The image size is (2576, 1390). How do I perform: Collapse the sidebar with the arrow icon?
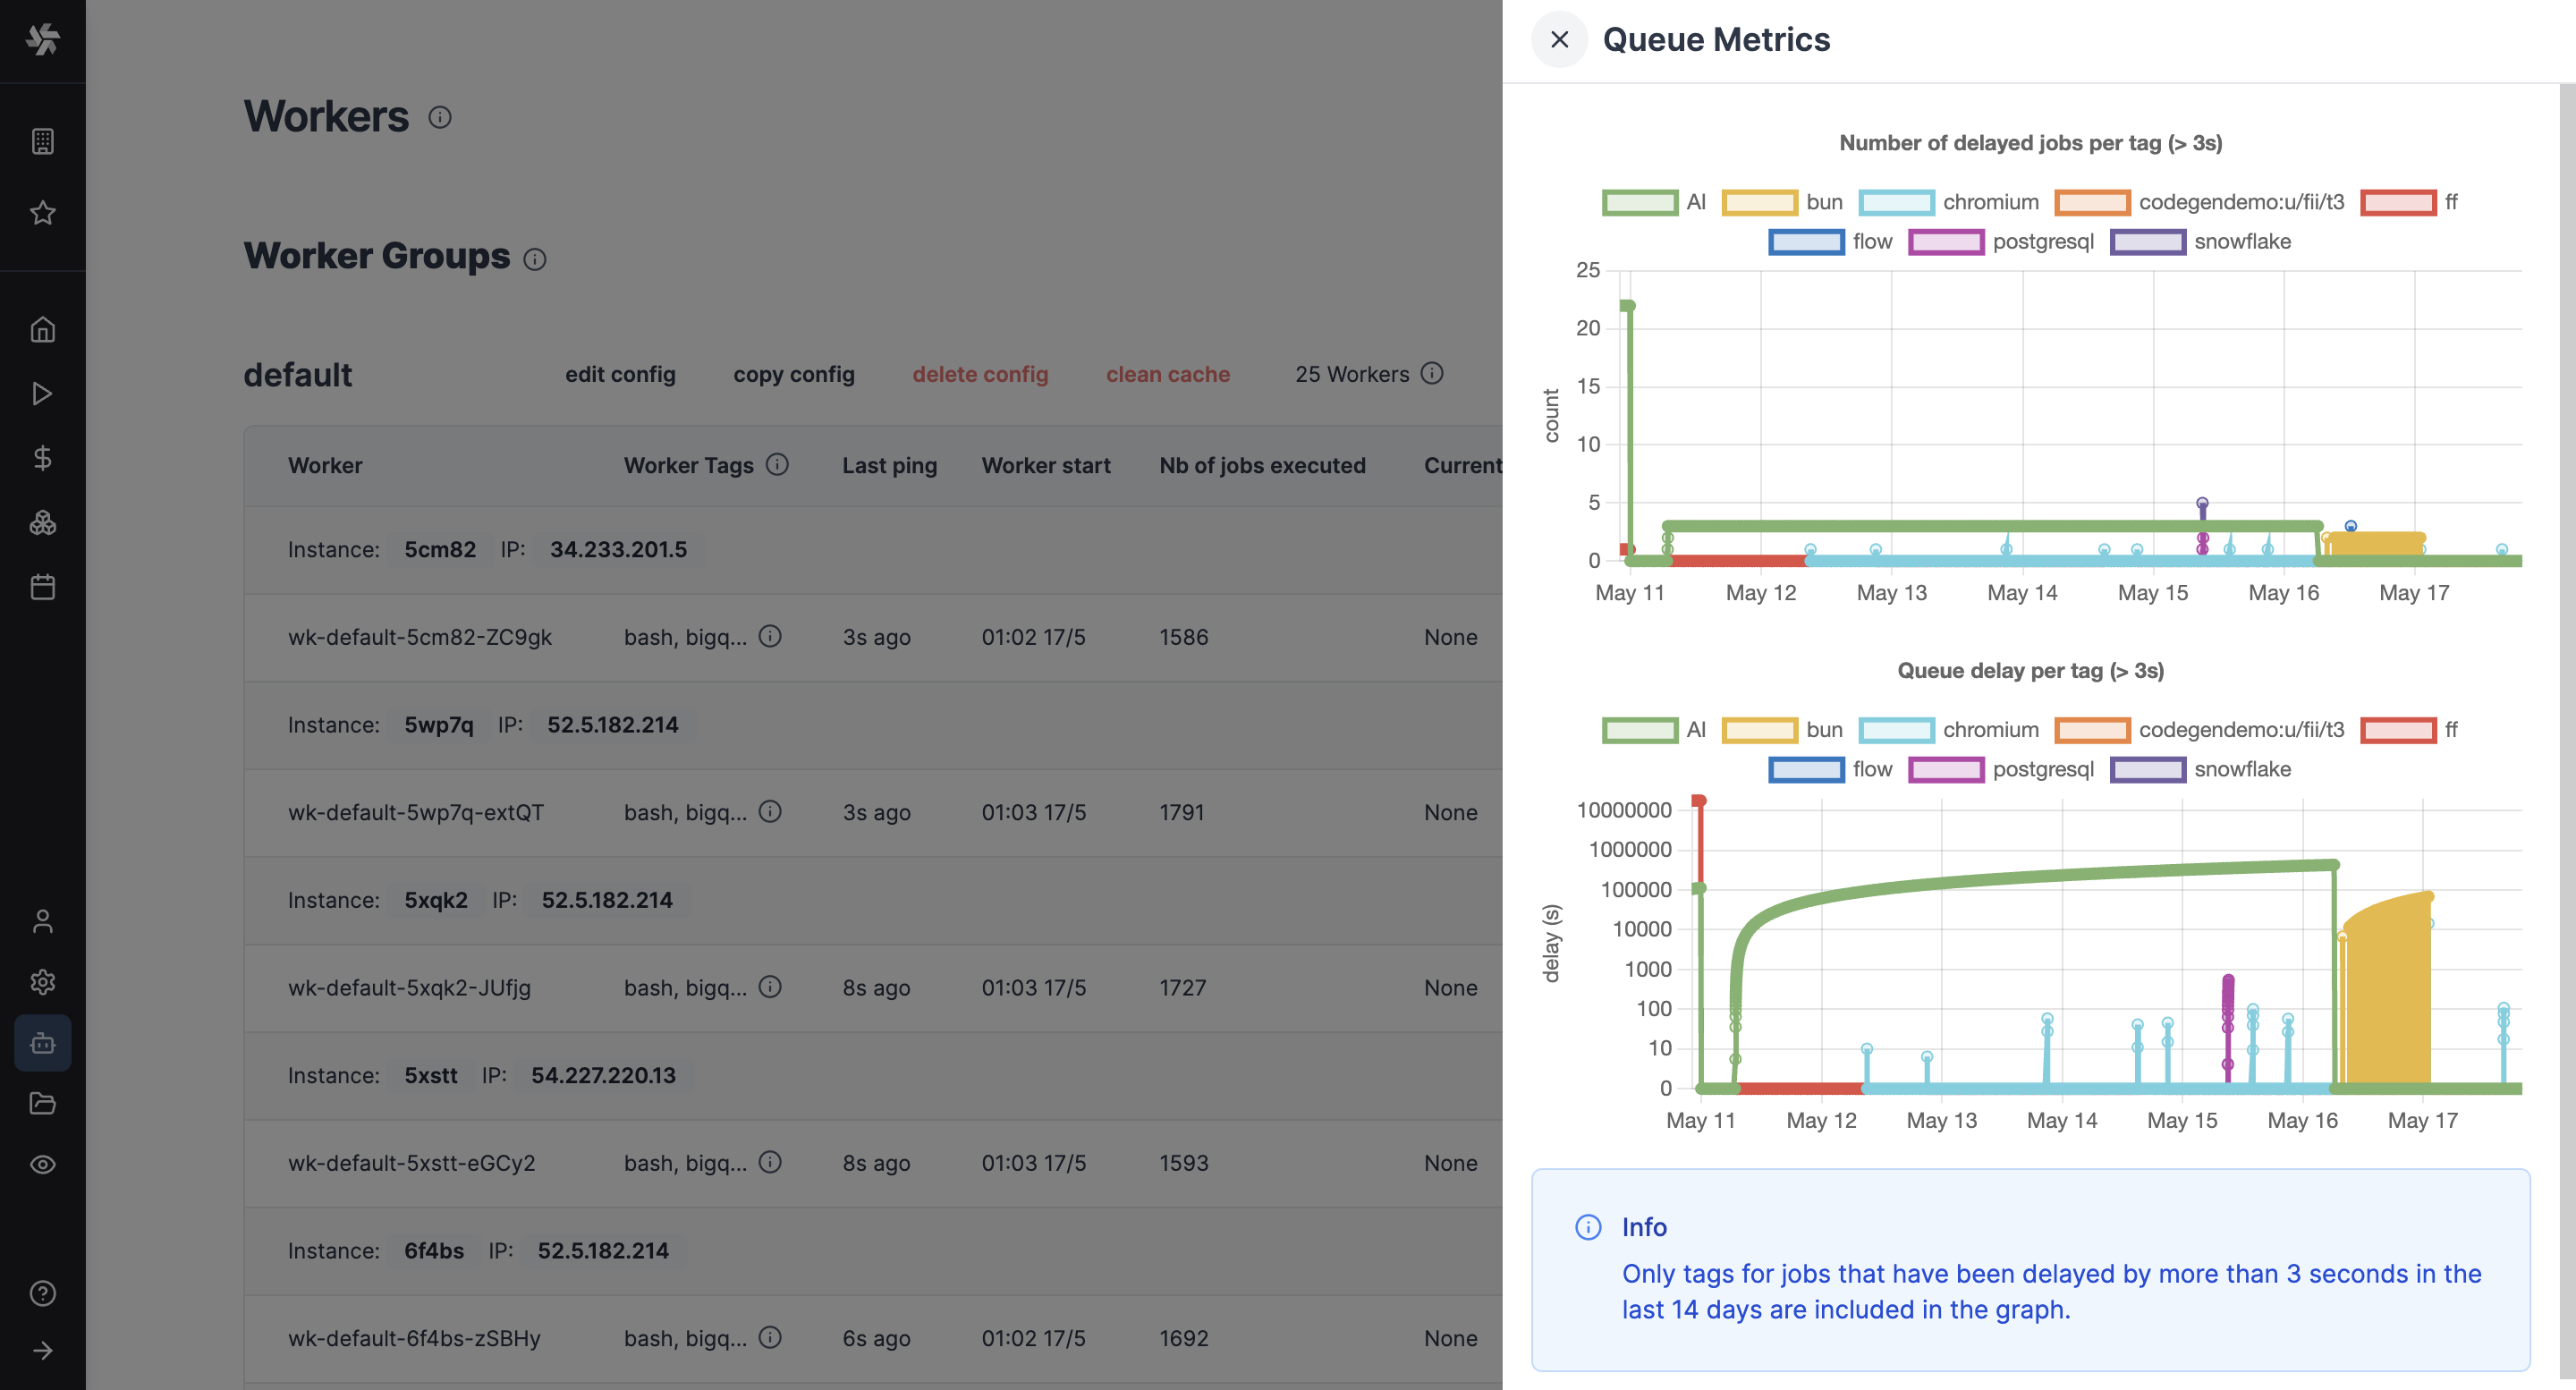tap(43, 1349)
